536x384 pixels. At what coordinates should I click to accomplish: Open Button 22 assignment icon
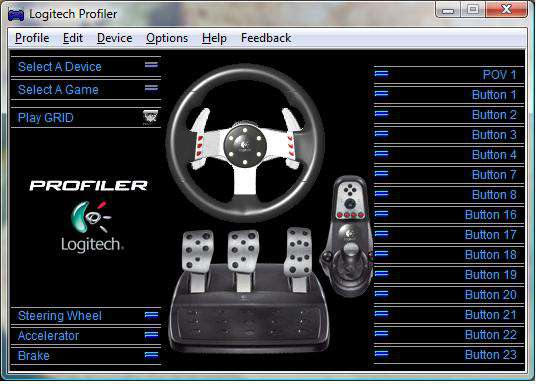pyautogui.click(x=381, y=333)
